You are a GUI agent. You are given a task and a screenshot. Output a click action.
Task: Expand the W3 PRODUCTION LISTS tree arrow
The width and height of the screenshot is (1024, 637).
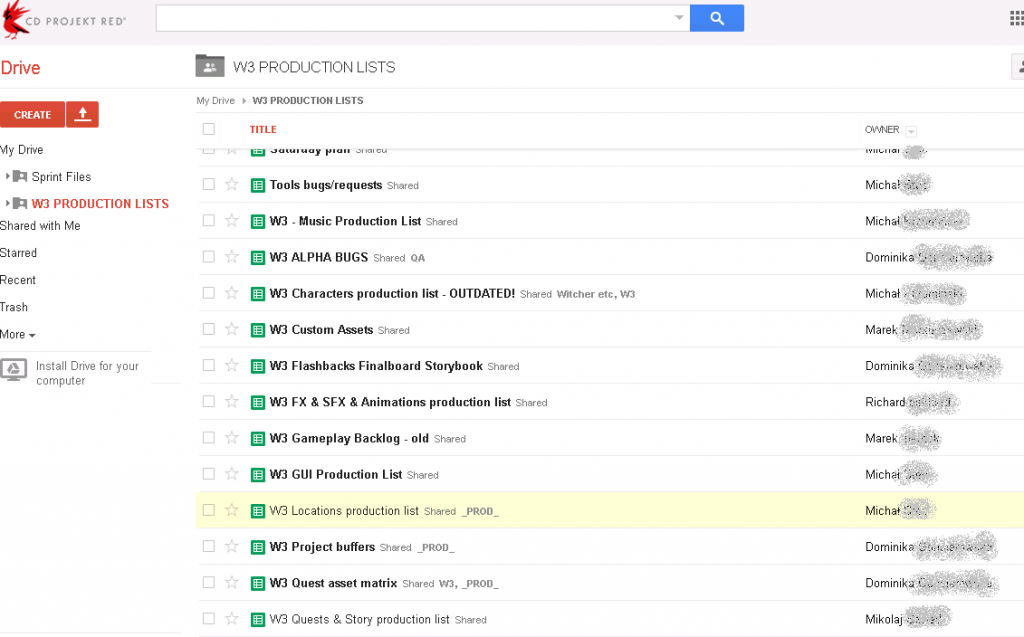pos(7,203)
